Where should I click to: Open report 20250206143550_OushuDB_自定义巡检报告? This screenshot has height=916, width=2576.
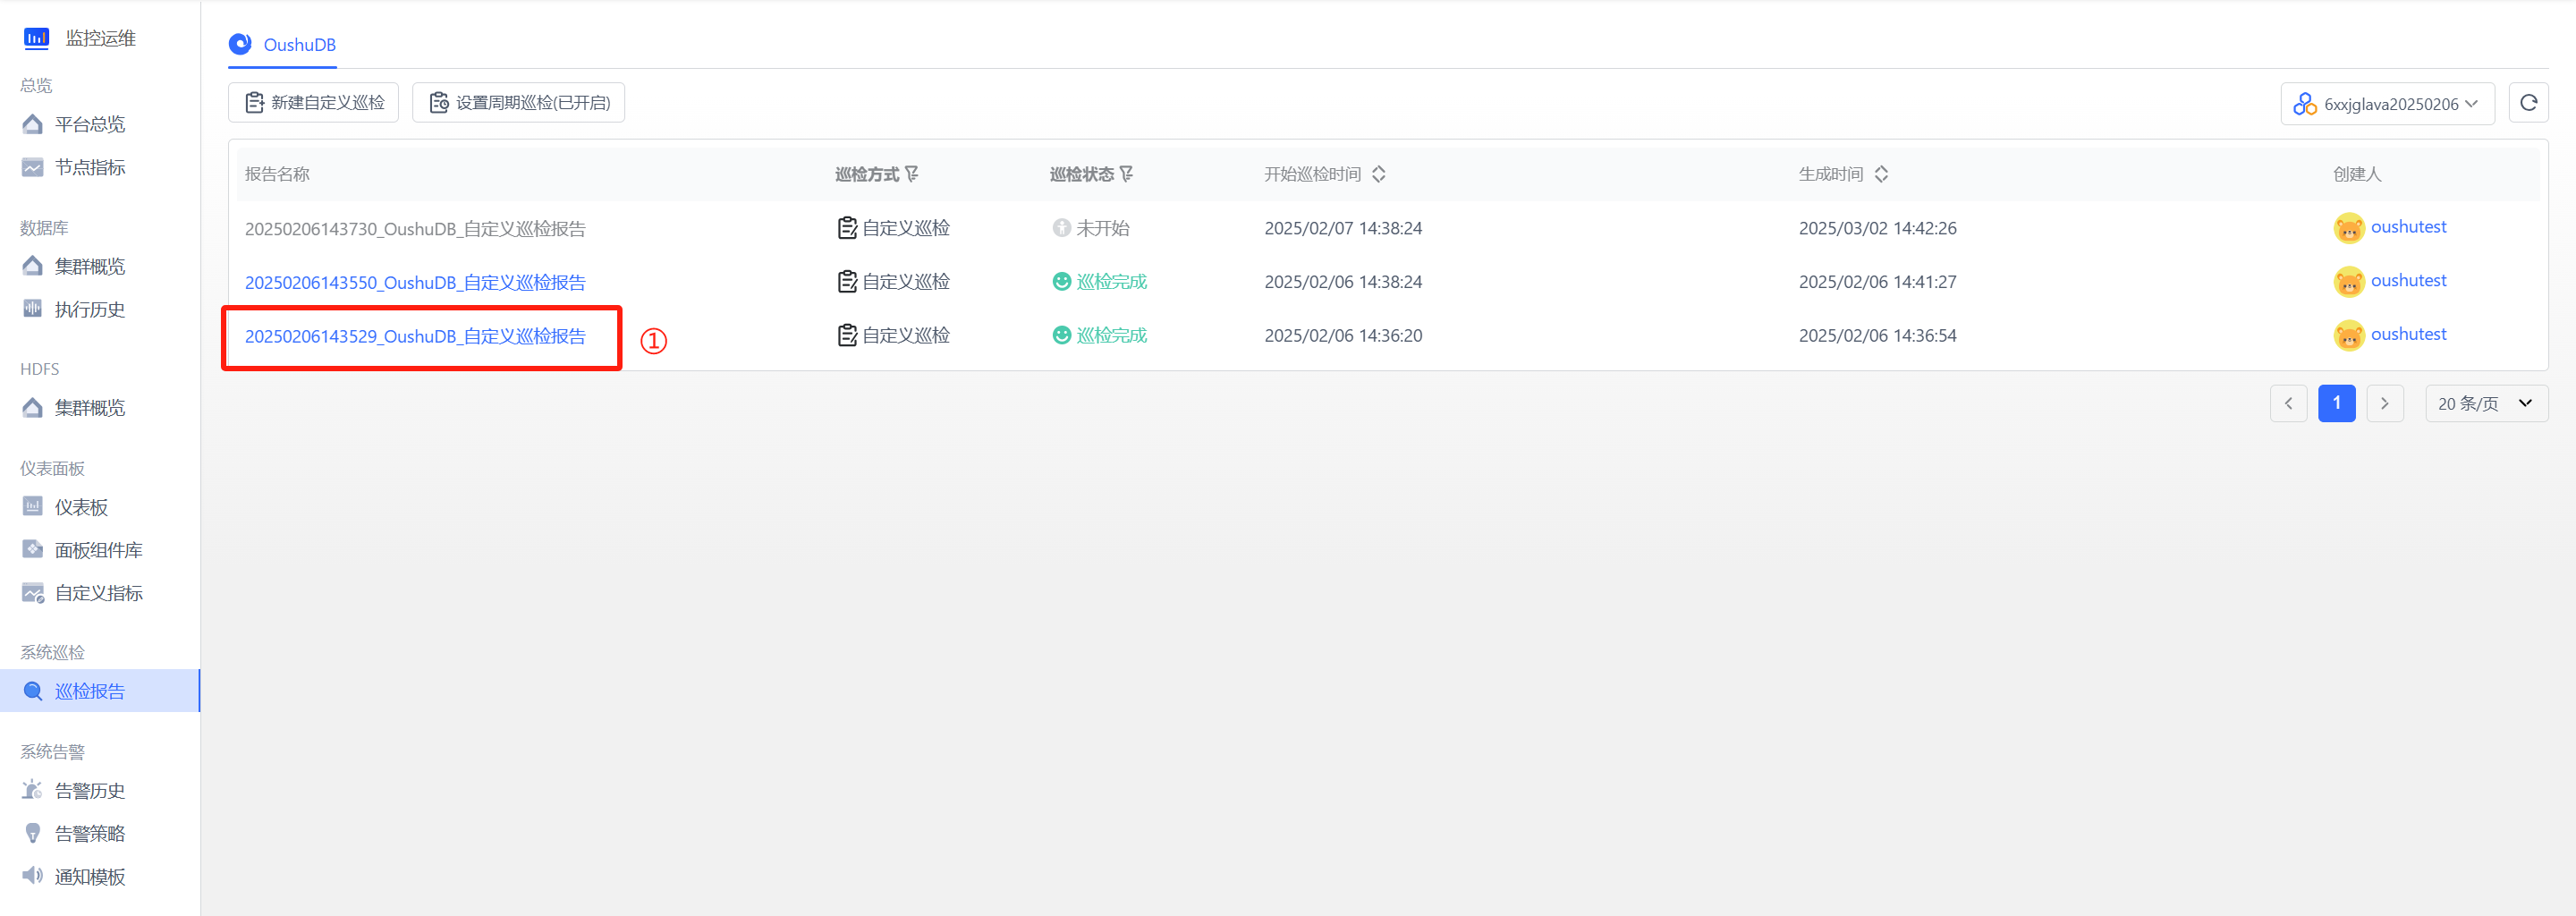click(415, 283)
